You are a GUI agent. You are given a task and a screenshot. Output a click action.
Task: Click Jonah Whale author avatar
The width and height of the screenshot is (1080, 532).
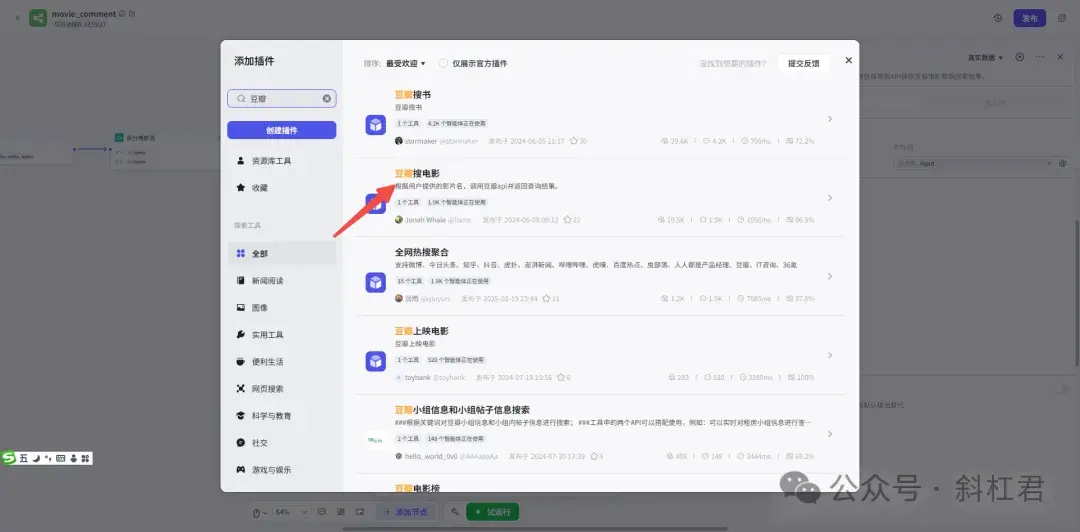[x=399, y=220]
